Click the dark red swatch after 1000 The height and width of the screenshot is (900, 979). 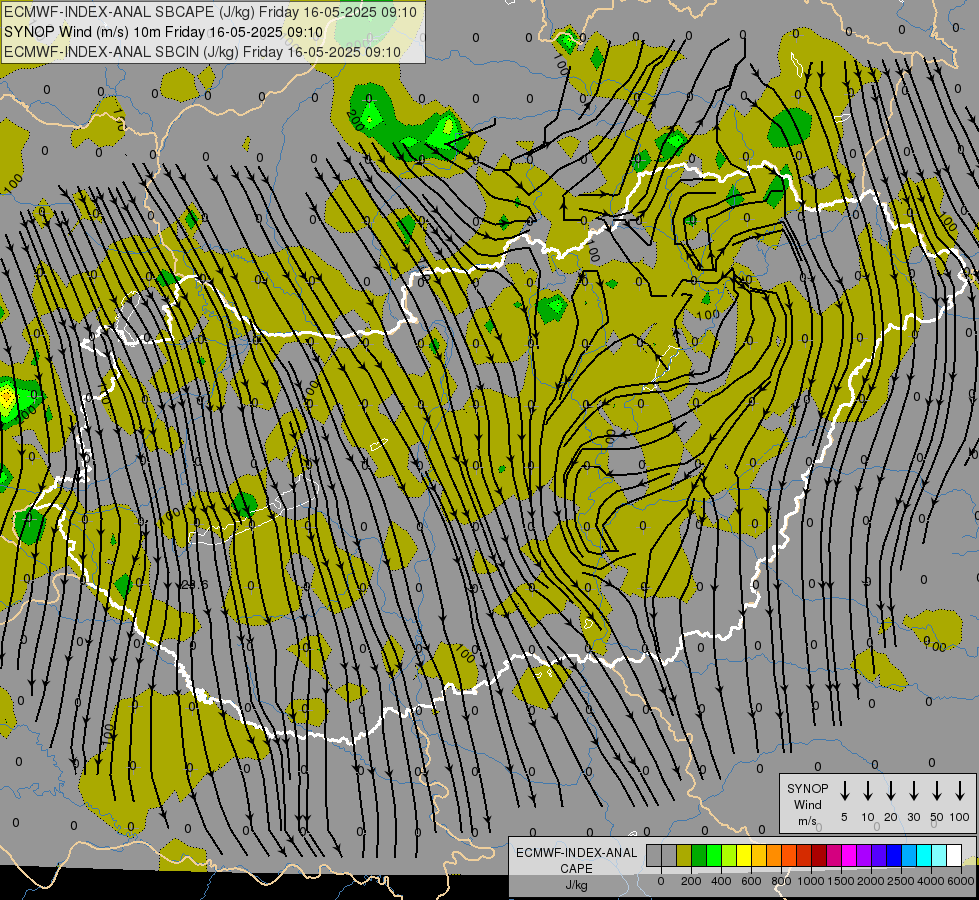pyautogui.click(x=819, y=855)
